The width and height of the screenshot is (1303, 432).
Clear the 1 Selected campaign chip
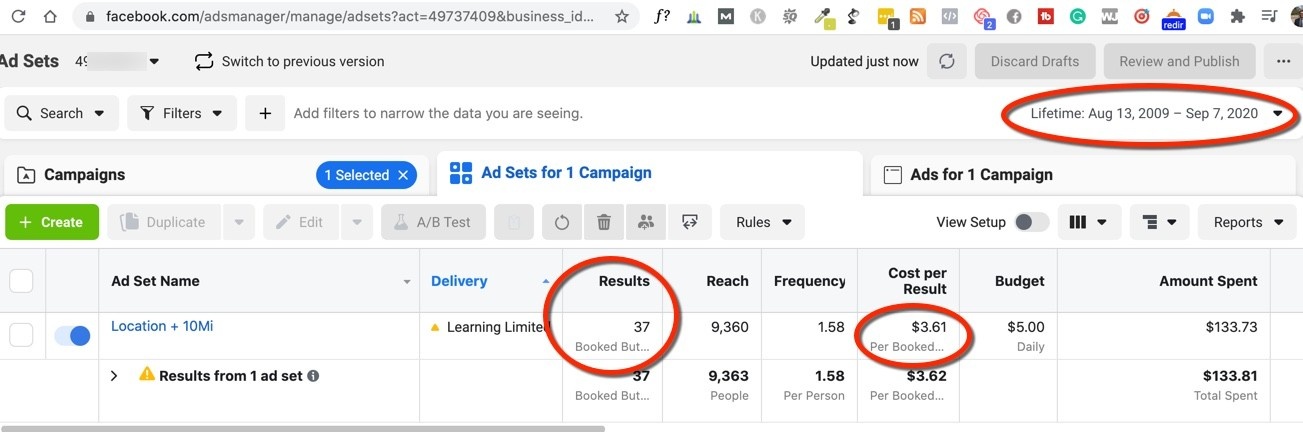pos(403,175)
